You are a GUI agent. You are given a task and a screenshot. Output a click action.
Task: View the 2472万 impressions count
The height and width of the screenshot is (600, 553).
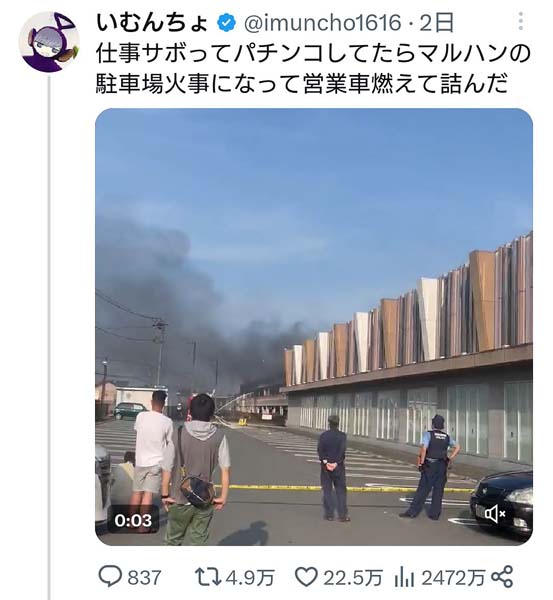pos(453,577)
